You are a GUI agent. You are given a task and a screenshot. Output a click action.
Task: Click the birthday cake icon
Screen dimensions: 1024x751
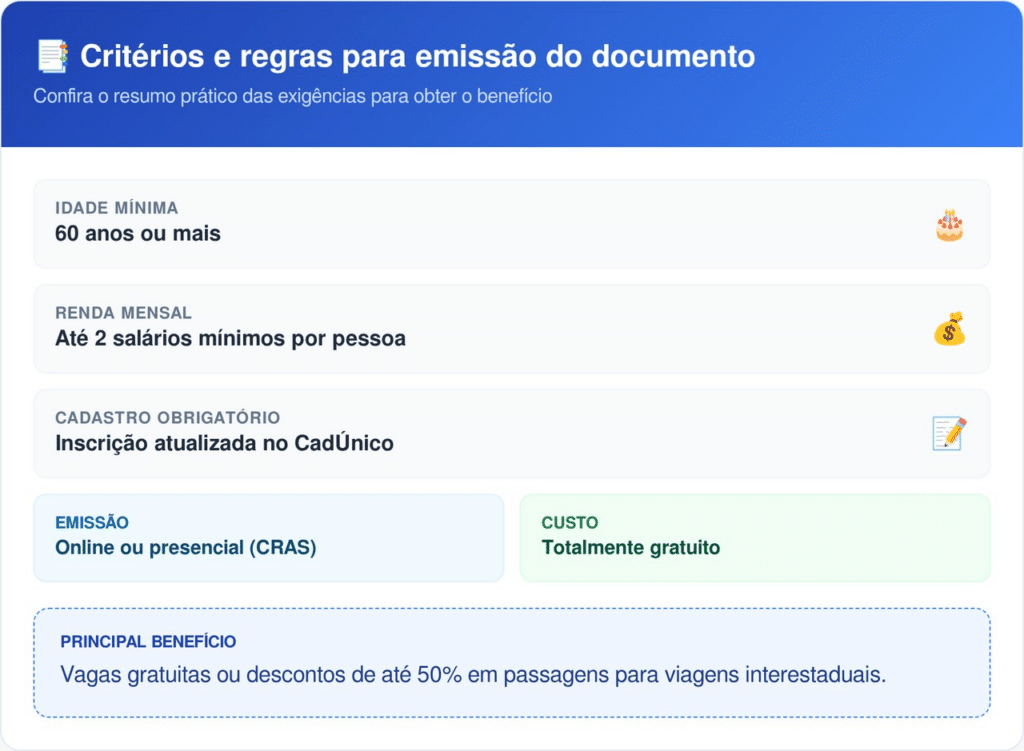[949, 225]
